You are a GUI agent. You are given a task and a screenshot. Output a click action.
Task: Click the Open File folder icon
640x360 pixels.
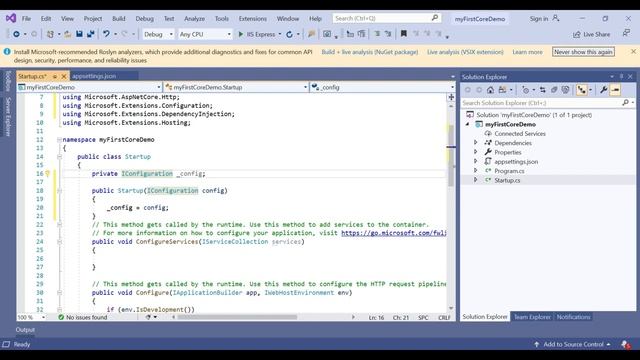pyautogui.click(x=68, y=34)
